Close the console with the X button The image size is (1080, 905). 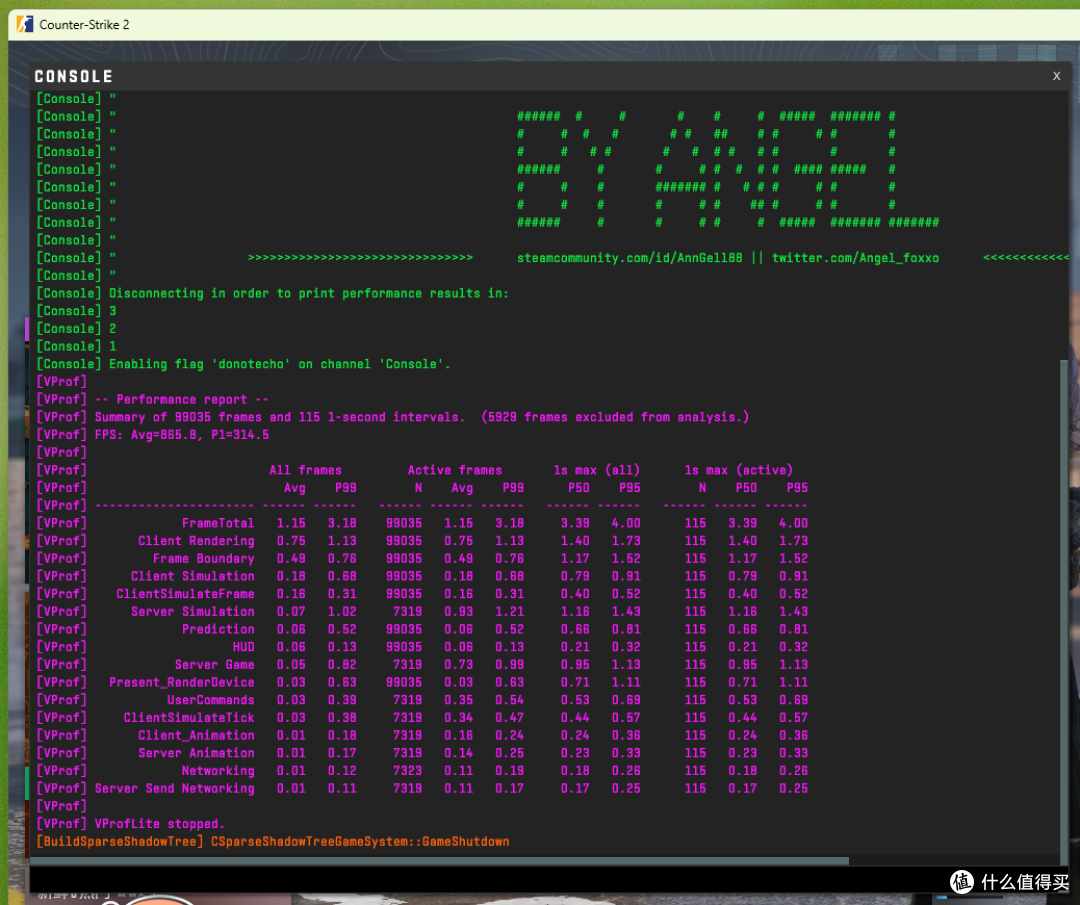pos(1056,76)
